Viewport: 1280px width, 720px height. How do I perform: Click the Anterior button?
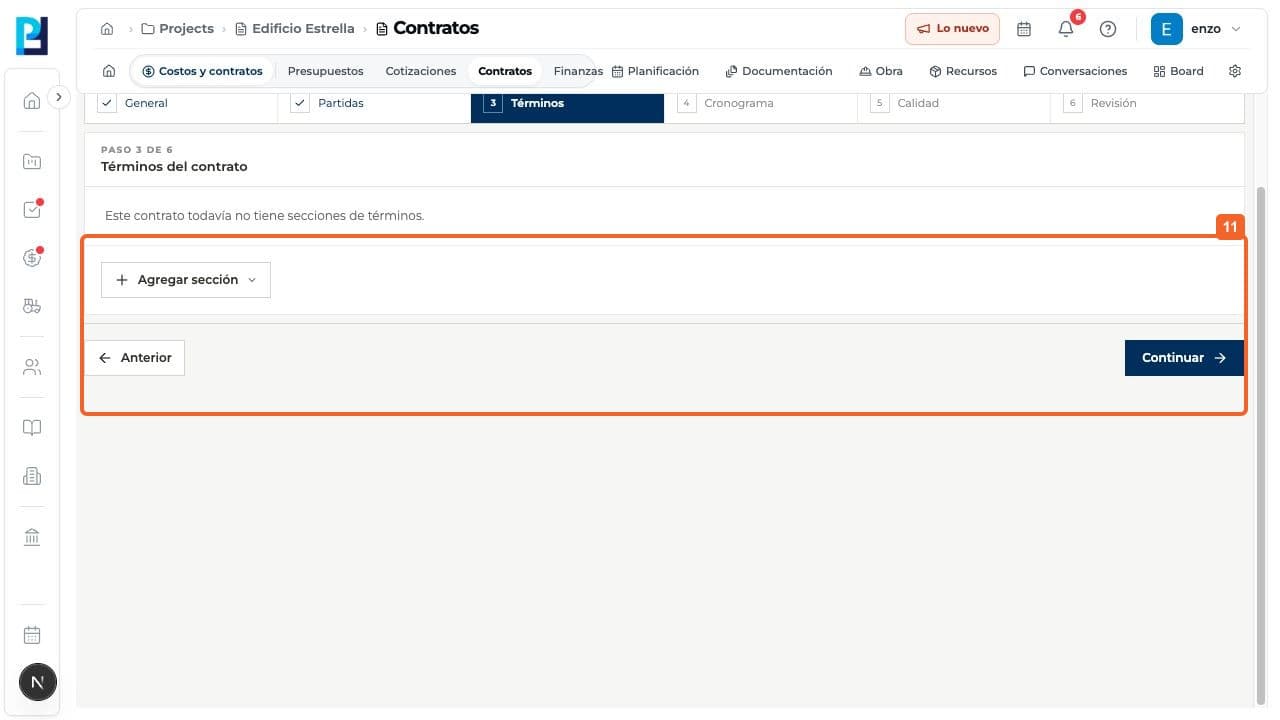(135, 358)
